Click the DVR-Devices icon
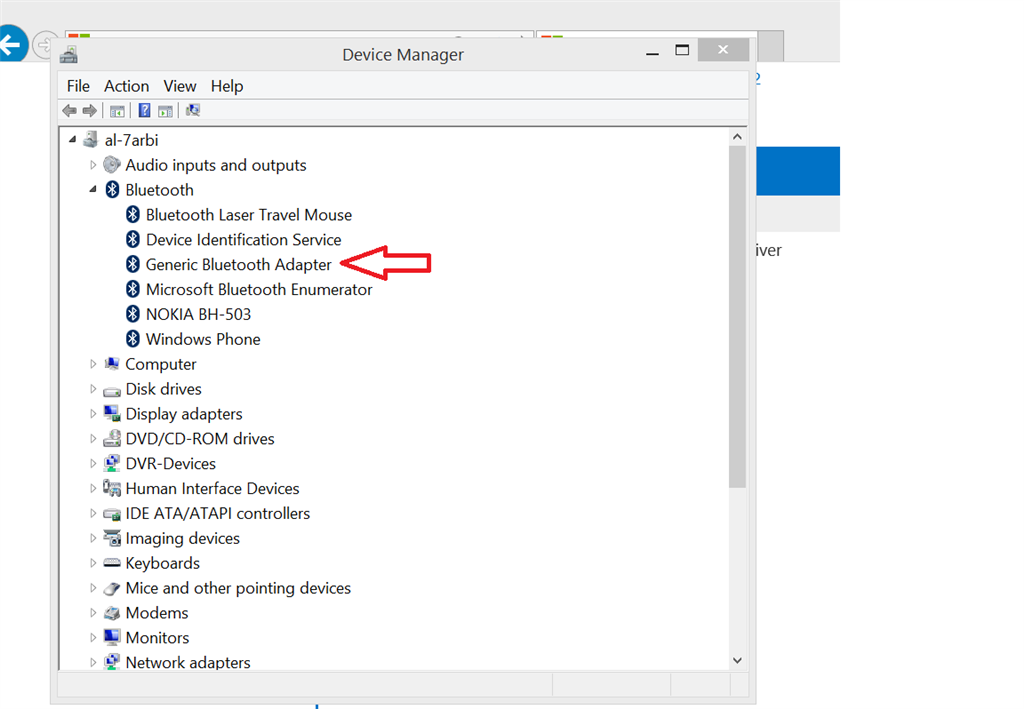The image size is (1024, 709). pyautogui.click(x=112, y=463)
